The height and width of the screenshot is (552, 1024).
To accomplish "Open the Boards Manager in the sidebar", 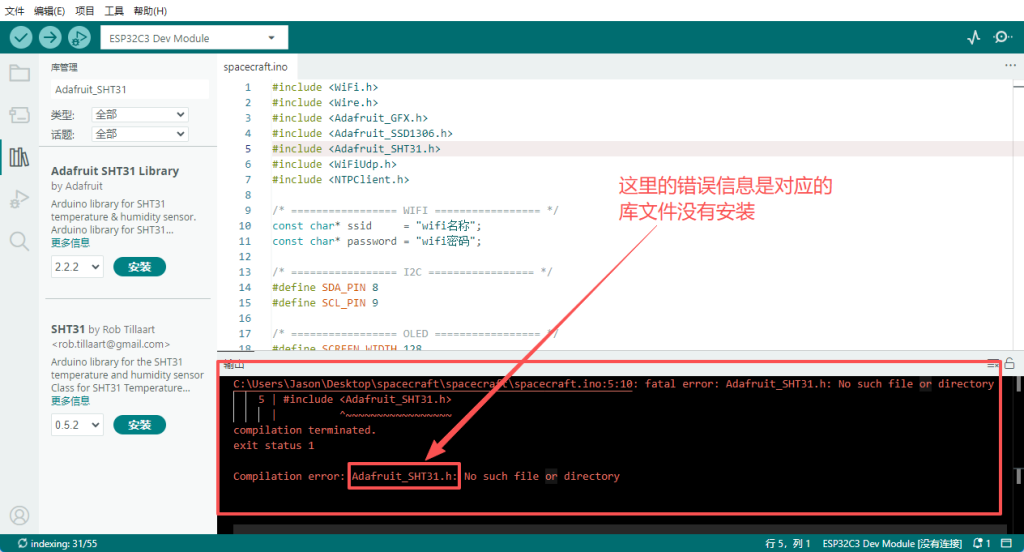I will pos(19,114).
